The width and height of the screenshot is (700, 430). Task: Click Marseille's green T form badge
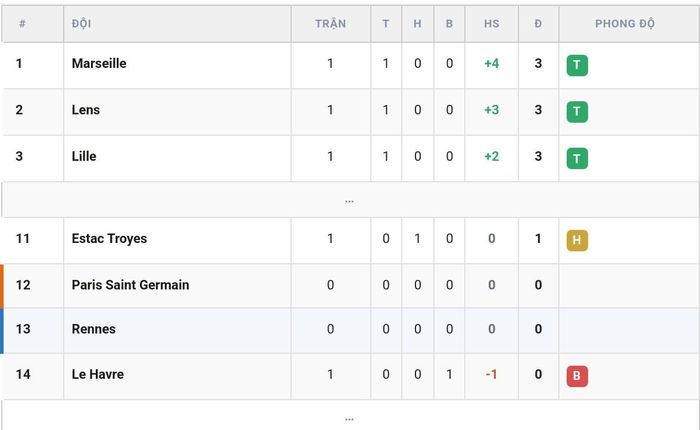(577, 65)
